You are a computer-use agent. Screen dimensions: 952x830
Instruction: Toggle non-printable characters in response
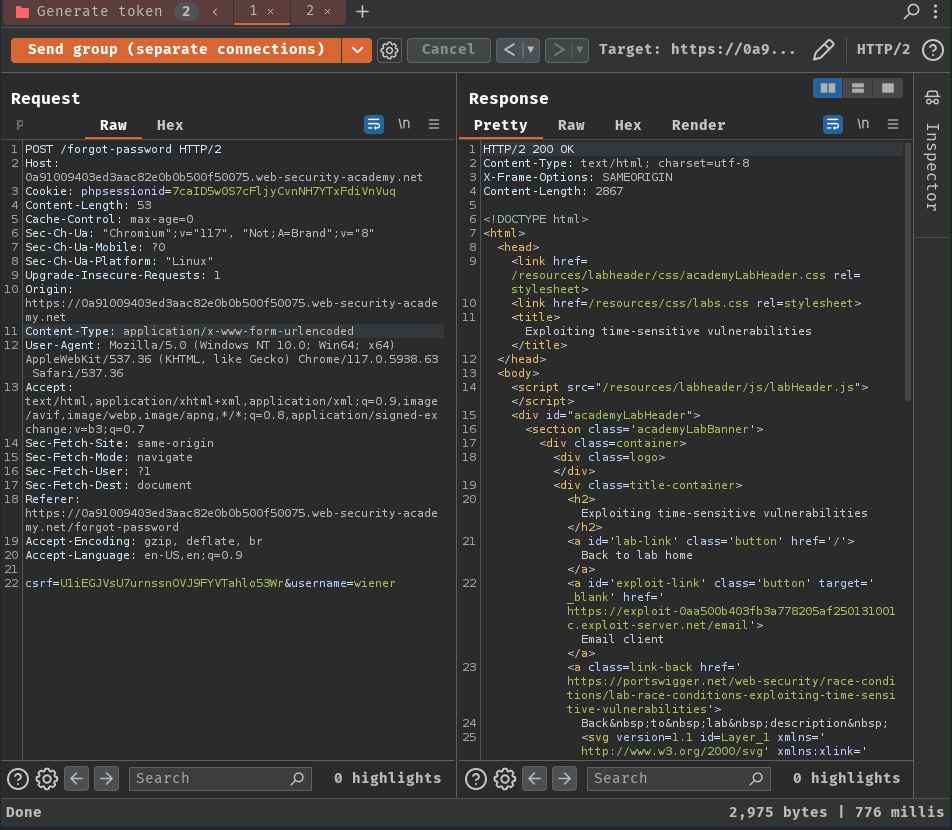863,124
